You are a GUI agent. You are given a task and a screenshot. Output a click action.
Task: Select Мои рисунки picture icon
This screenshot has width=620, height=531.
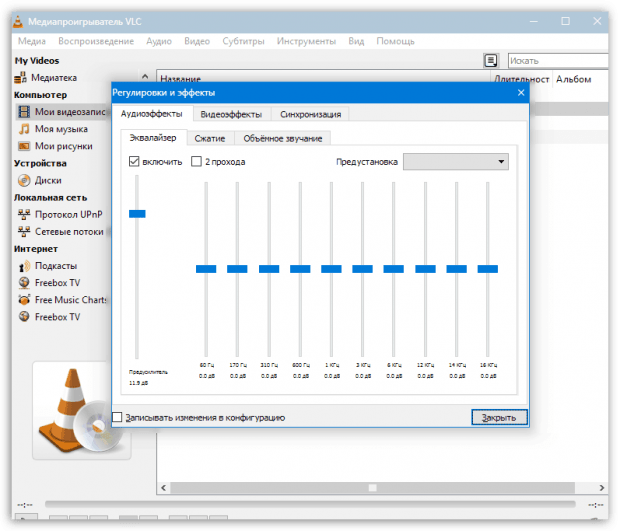[x=24, y=146]
